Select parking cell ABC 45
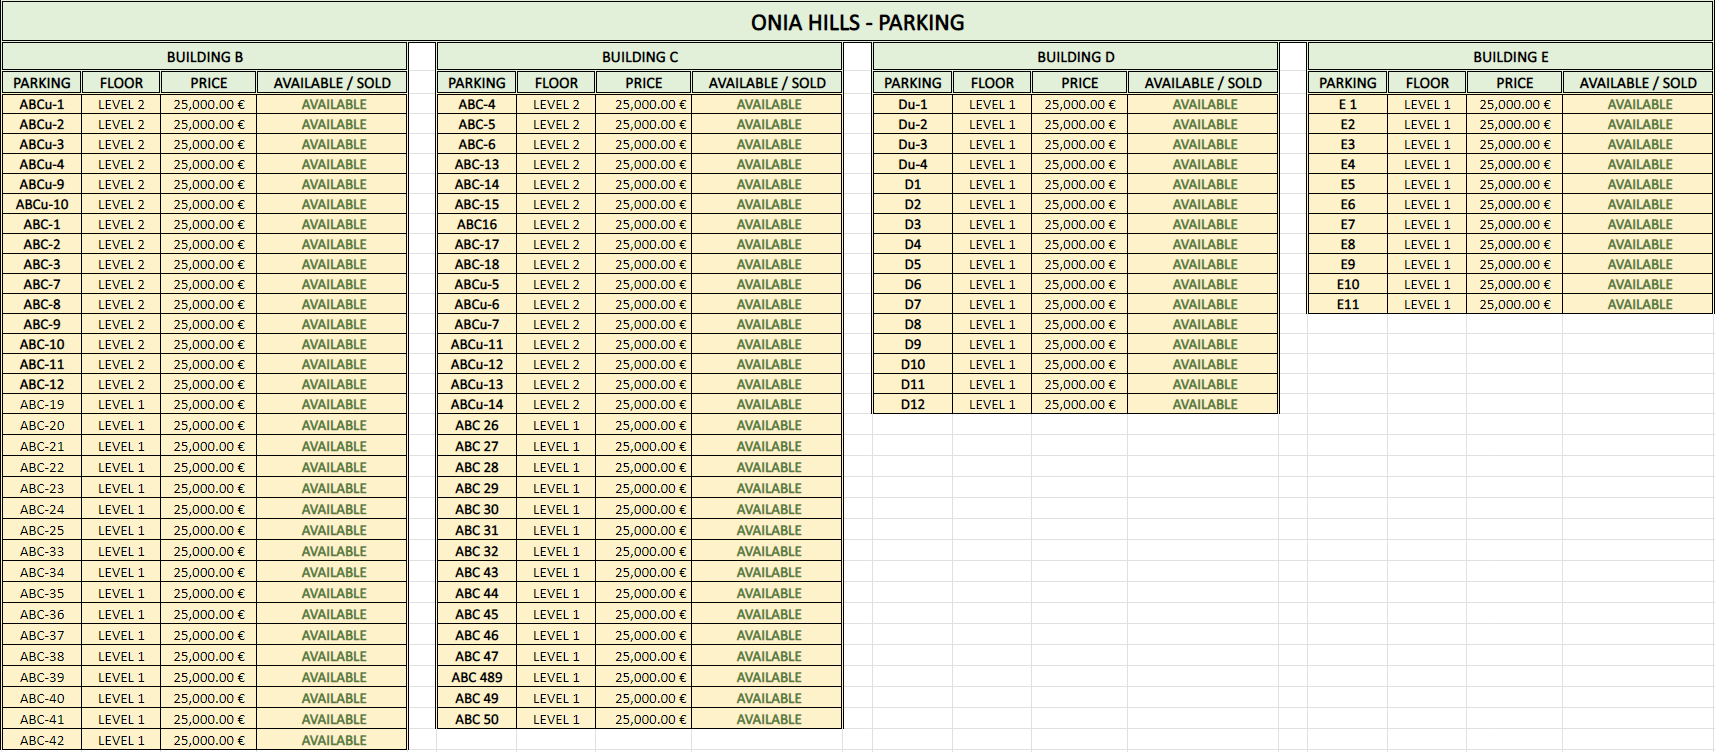 [x=477, y=614]
